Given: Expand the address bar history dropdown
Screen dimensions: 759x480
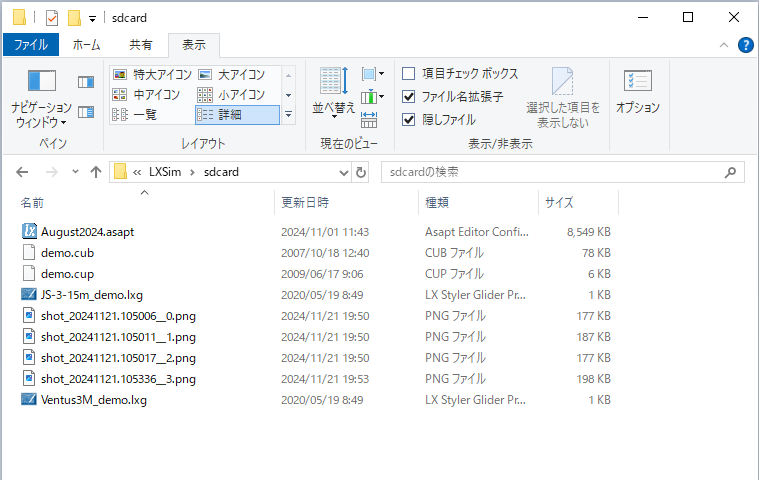Looking at the screenshot, I should tap(343, 172).
